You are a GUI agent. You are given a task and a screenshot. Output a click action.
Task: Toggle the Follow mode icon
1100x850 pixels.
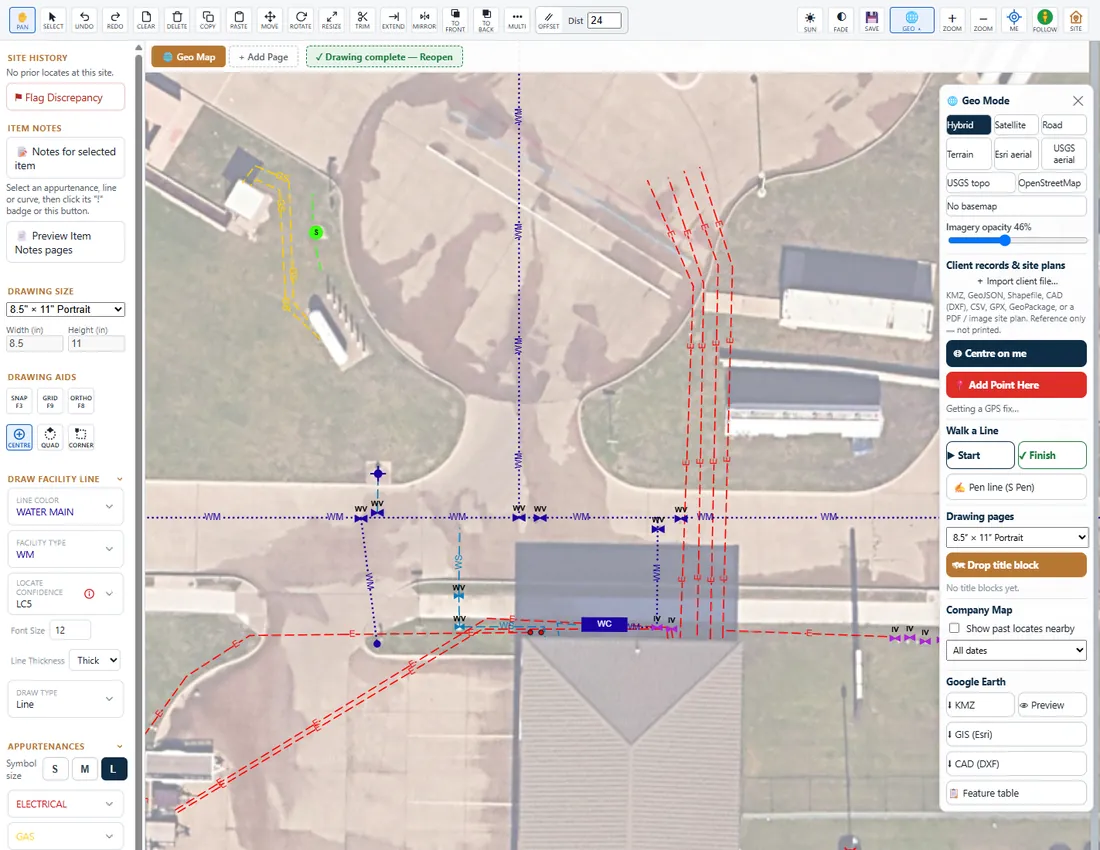1045,20
